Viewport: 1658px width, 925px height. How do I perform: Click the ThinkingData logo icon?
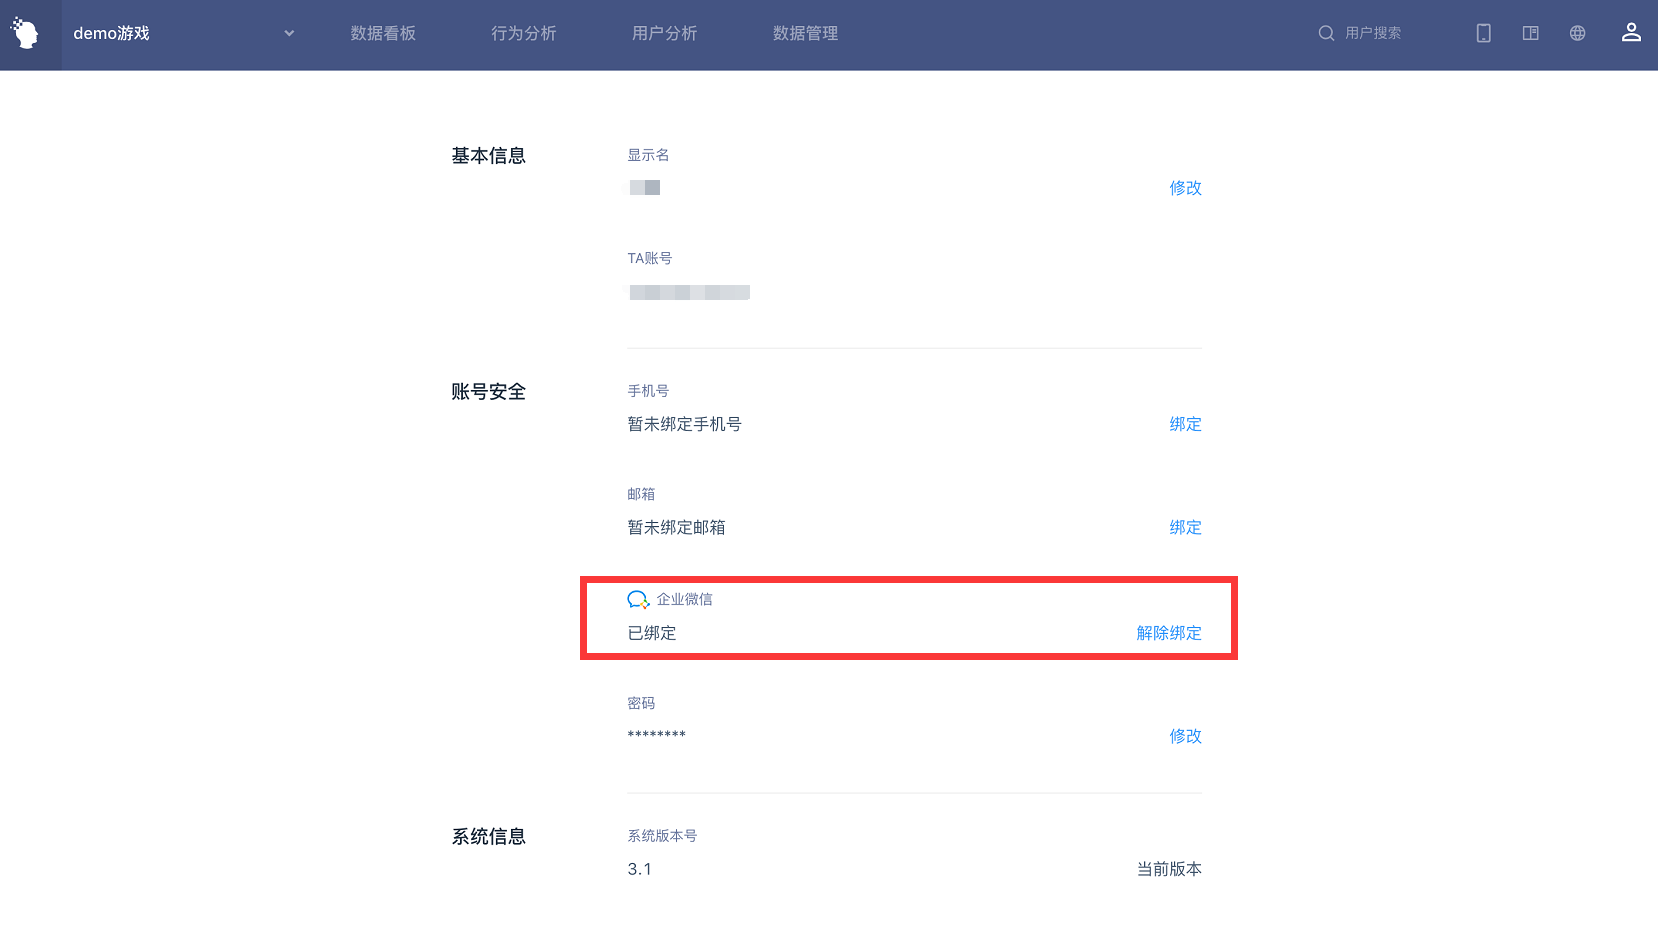click(x=26, y=34)
